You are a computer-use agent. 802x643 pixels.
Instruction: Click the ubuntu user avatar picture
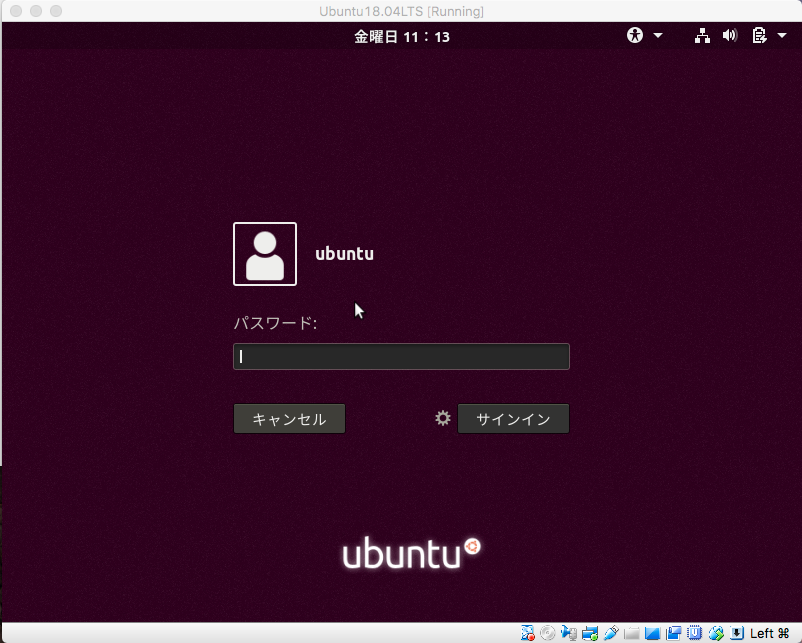265,254
